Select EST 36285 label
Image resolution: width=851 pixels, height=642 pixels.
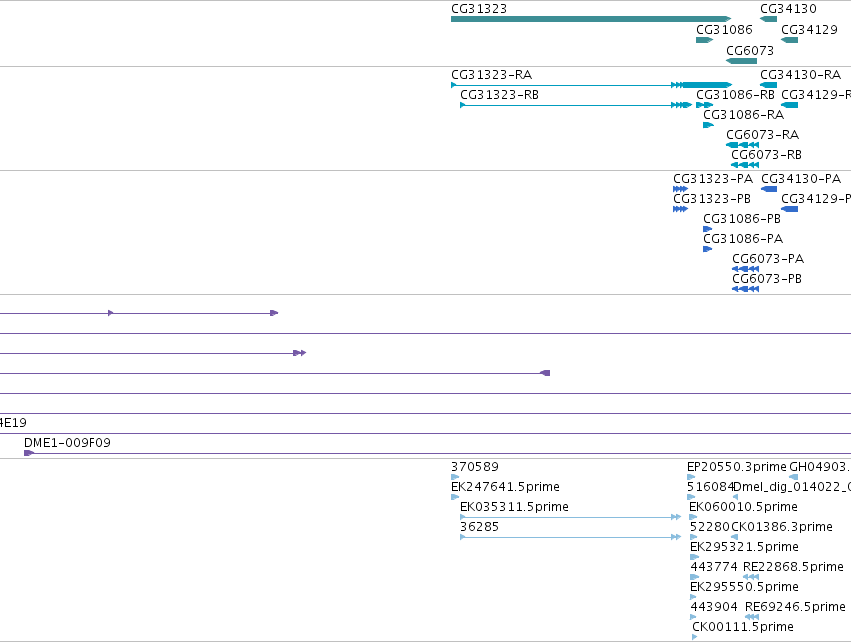[479, 527]
